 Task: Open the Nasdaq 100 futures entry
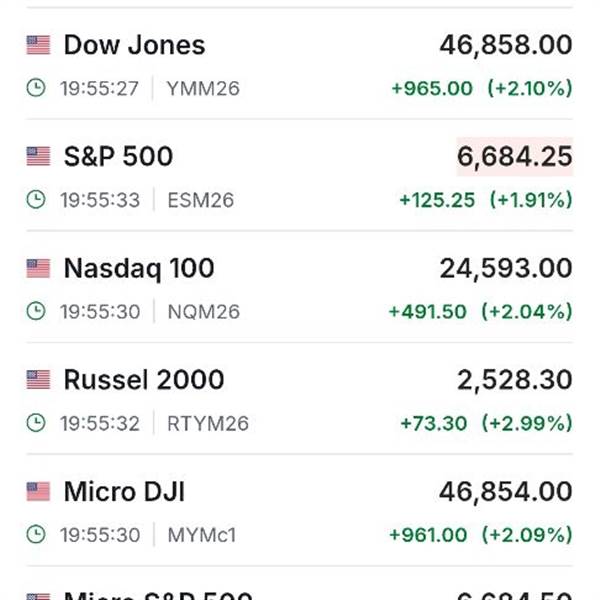(x=300, y=287)
